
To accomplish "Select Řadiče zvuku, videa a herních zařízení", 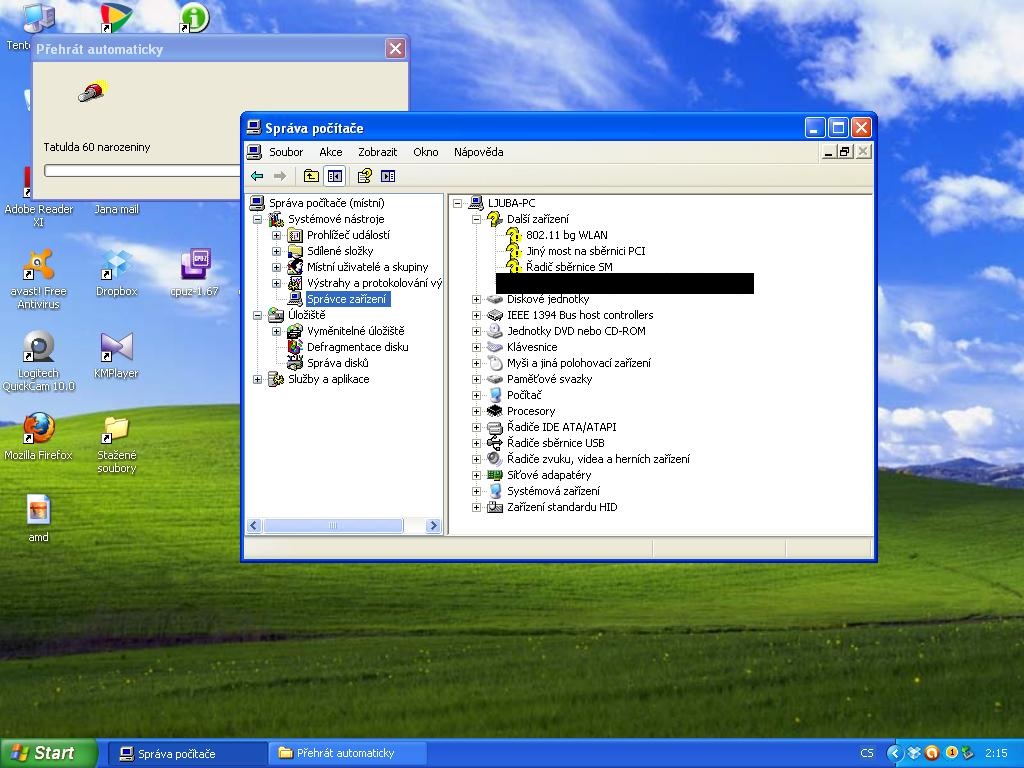I will pyautogui.click(x=598, y=459).
